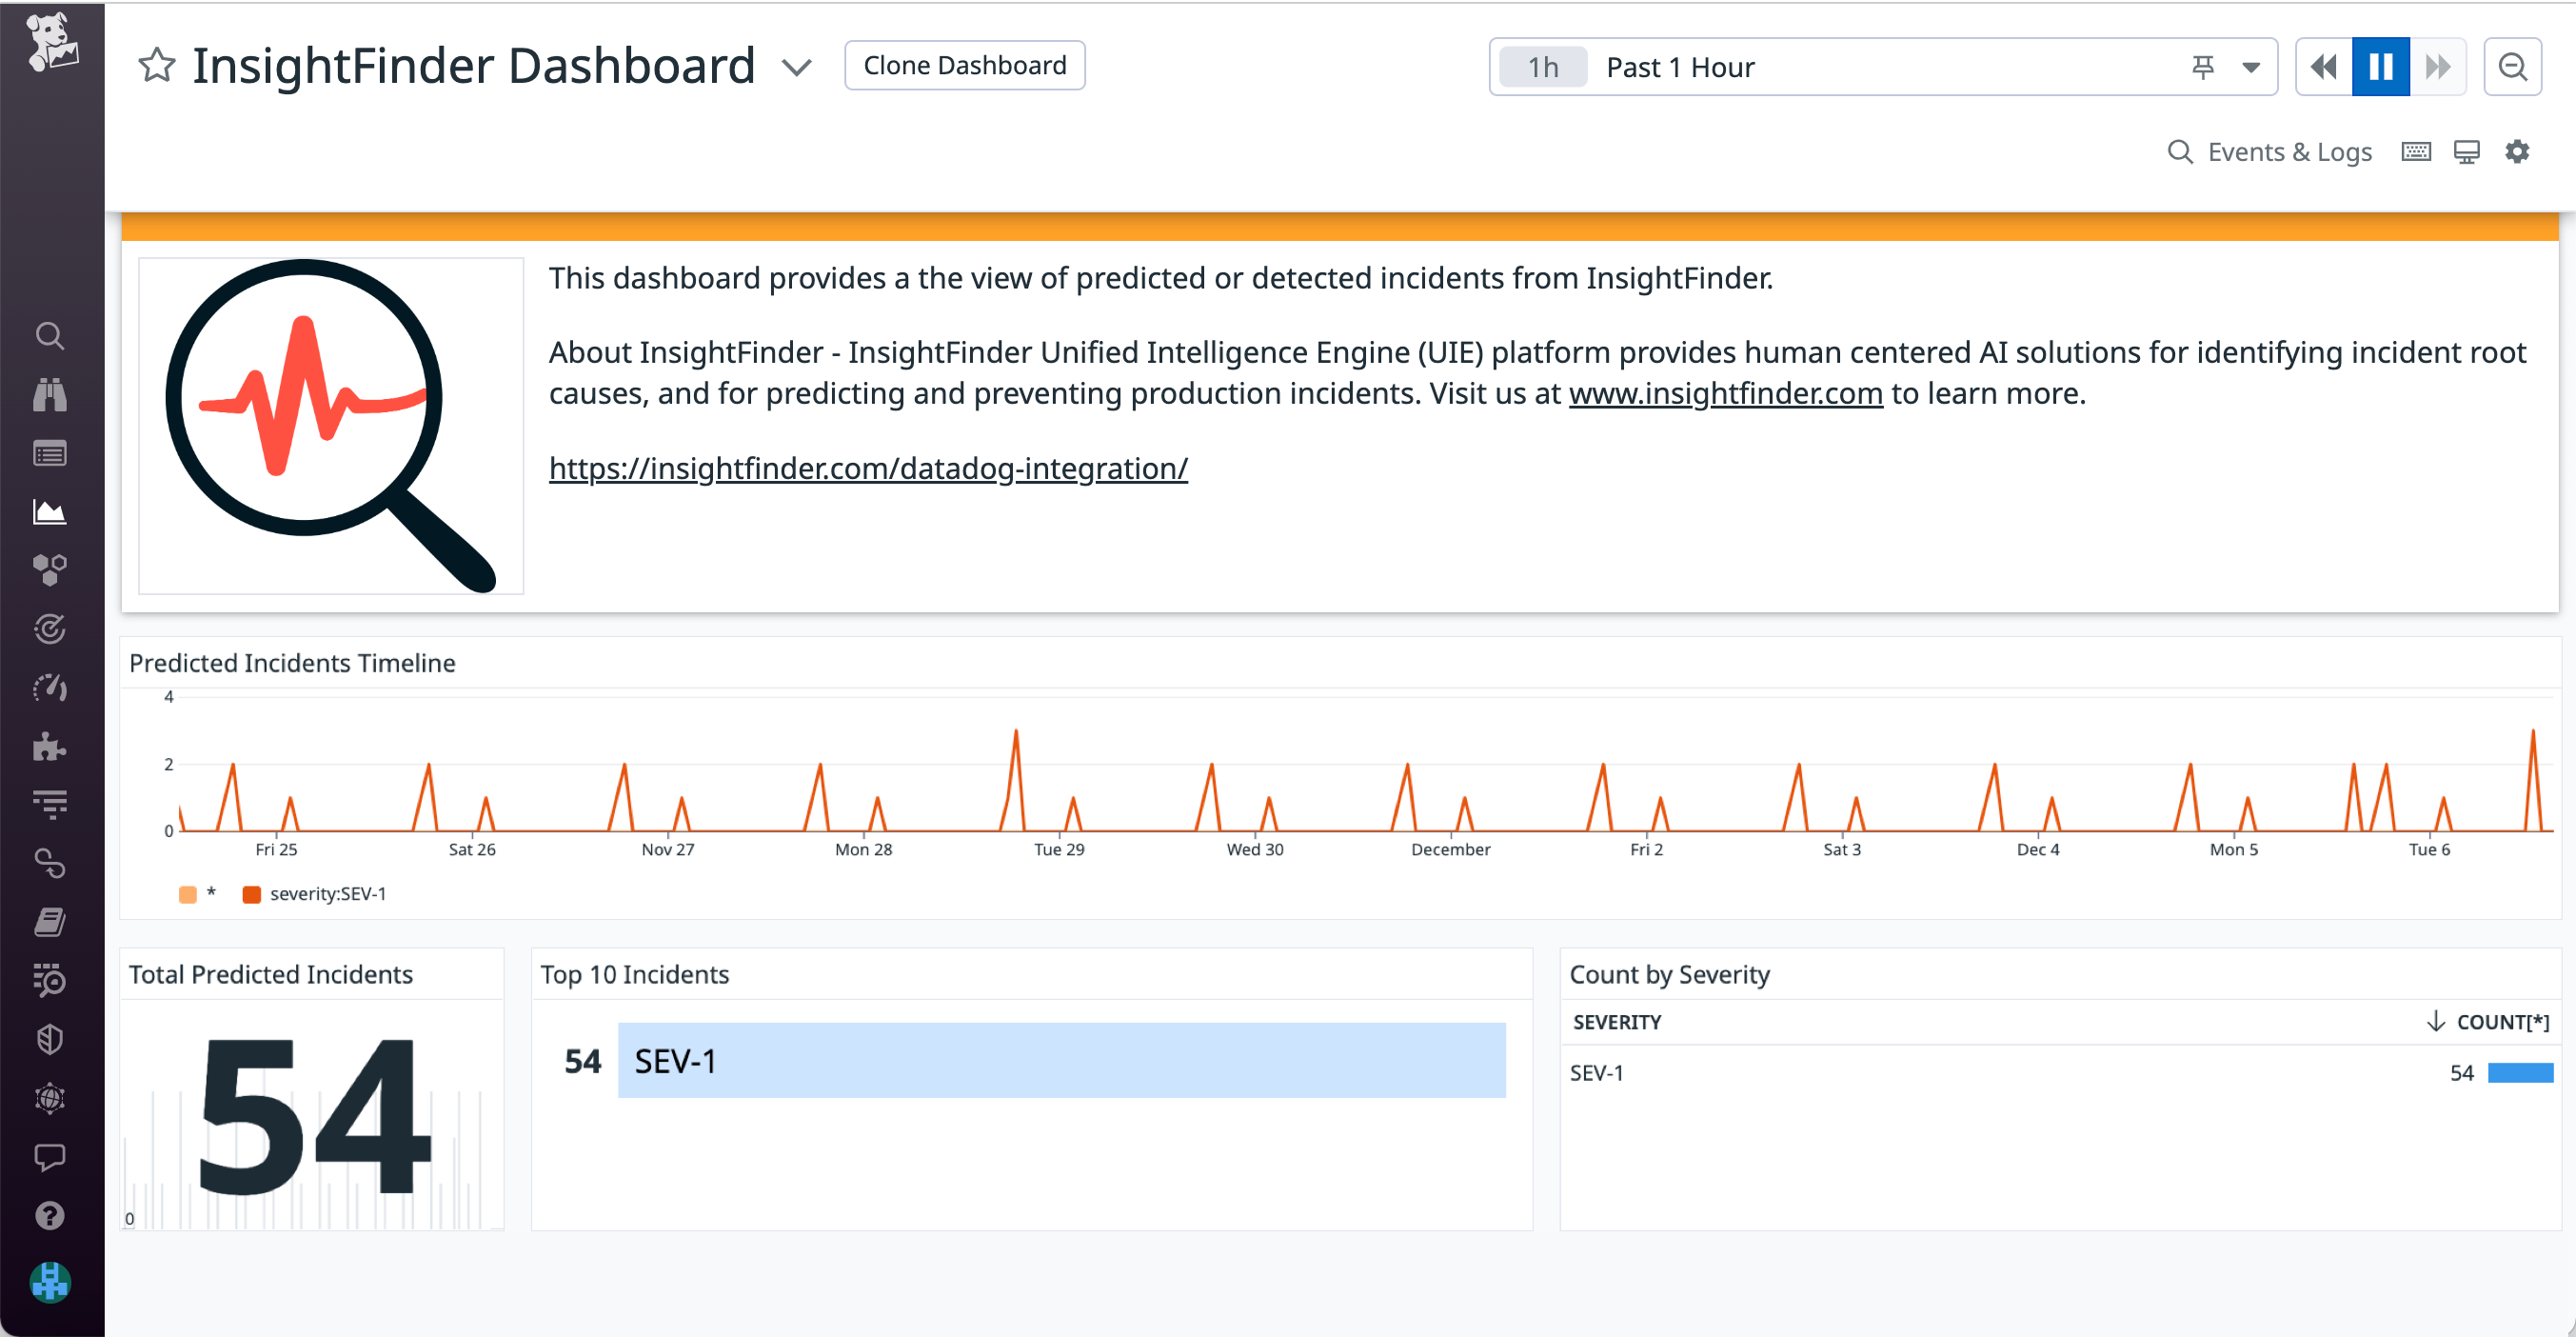2576x1337 pixels.
Task: Open the Watchdog binoculars icon in sidebar
Action: (50, 395)
